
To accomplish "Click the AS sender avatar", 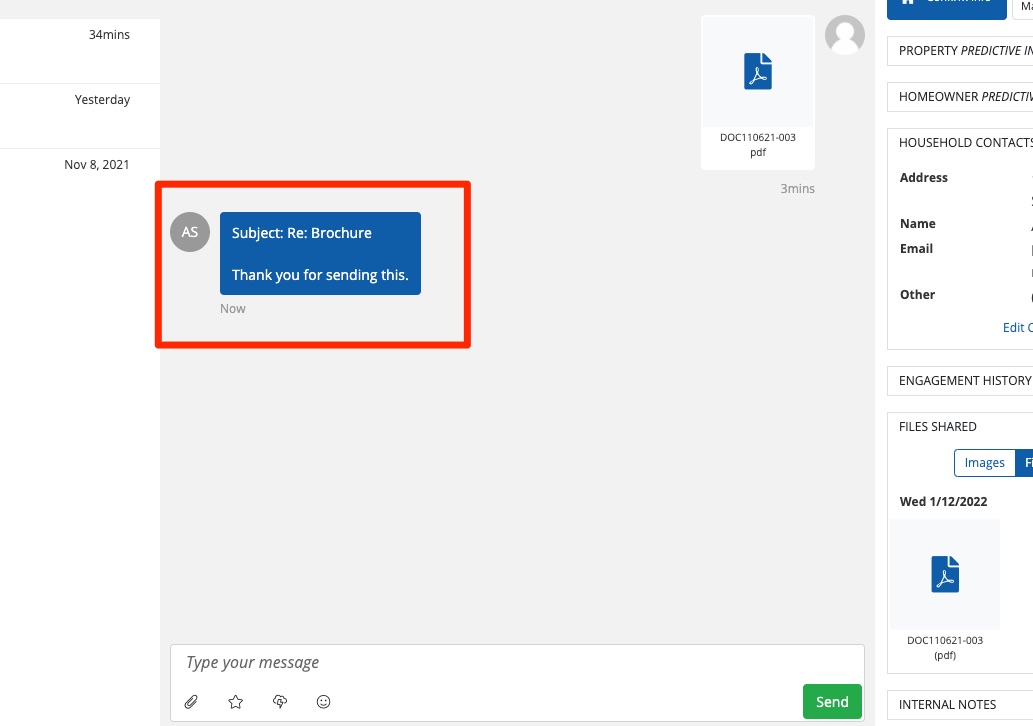I will (x=190, y=232).
